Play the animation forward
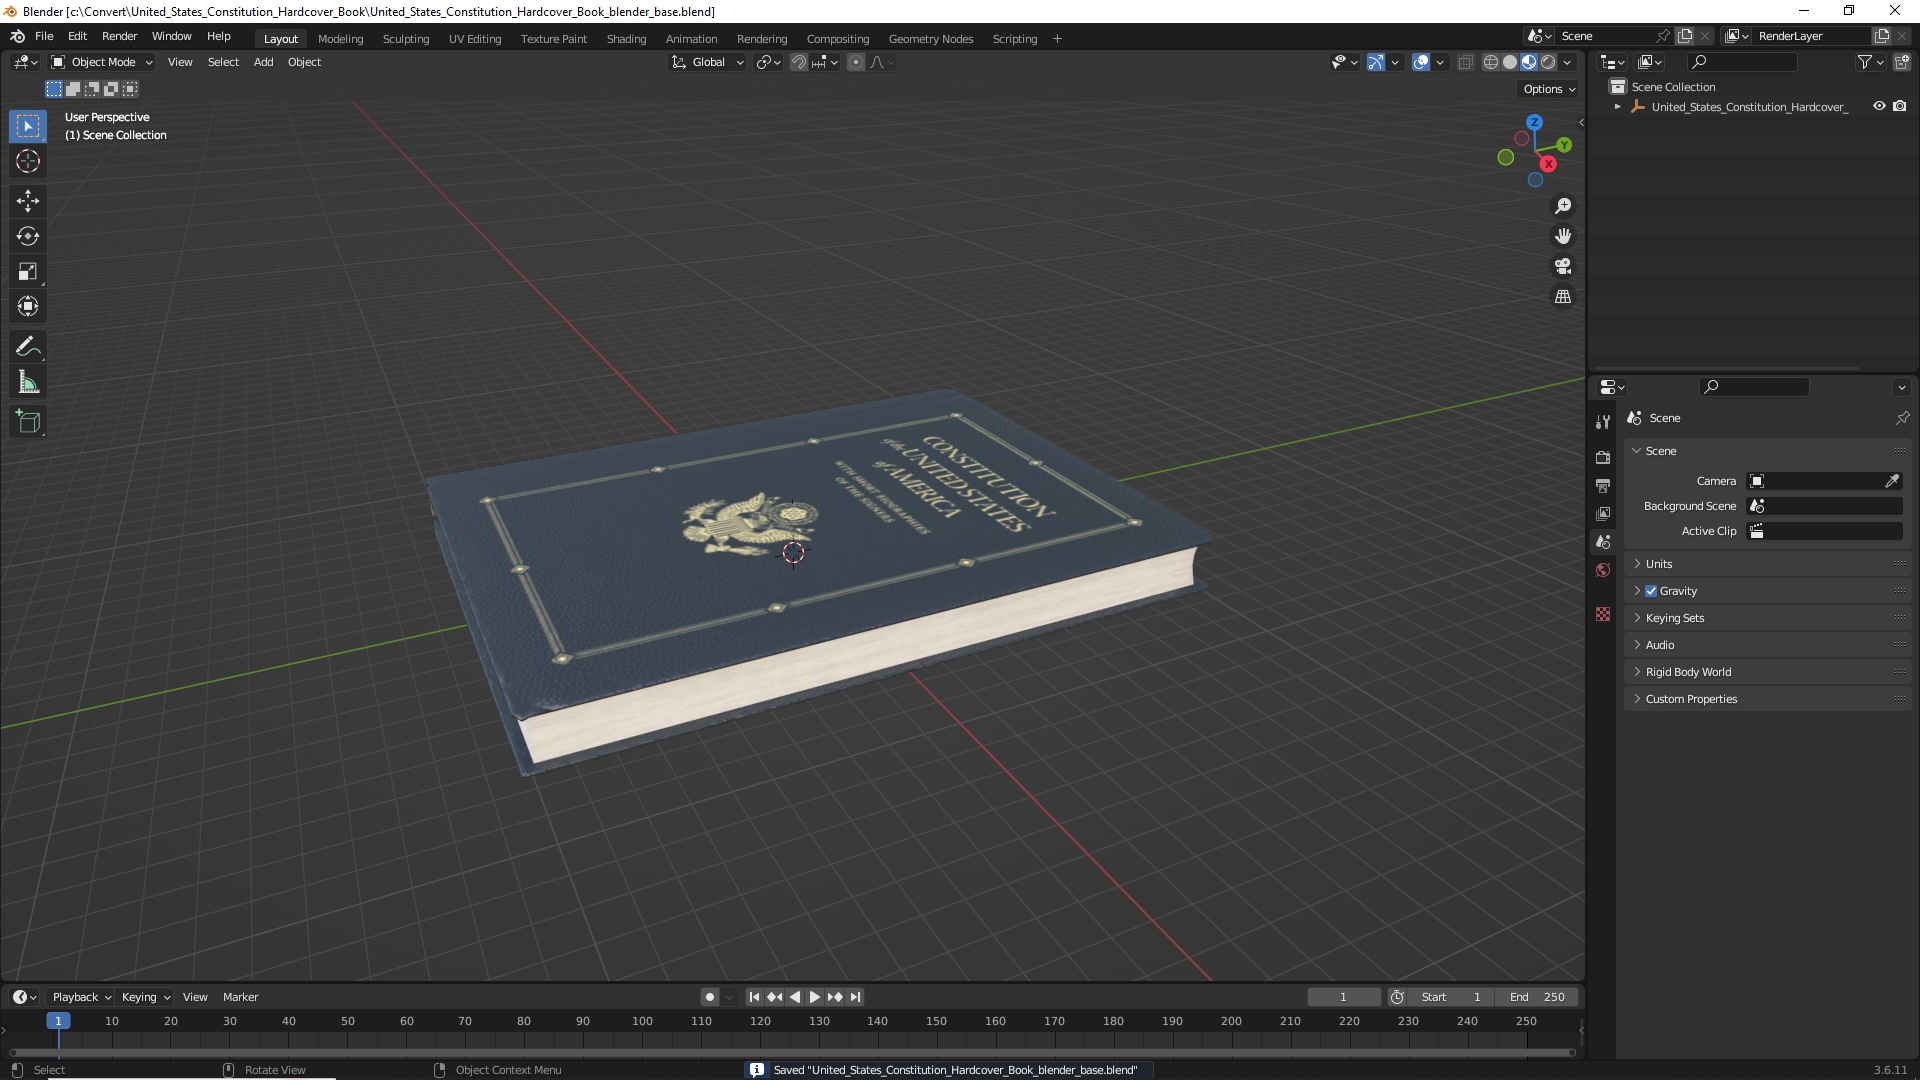 (815, 997)
